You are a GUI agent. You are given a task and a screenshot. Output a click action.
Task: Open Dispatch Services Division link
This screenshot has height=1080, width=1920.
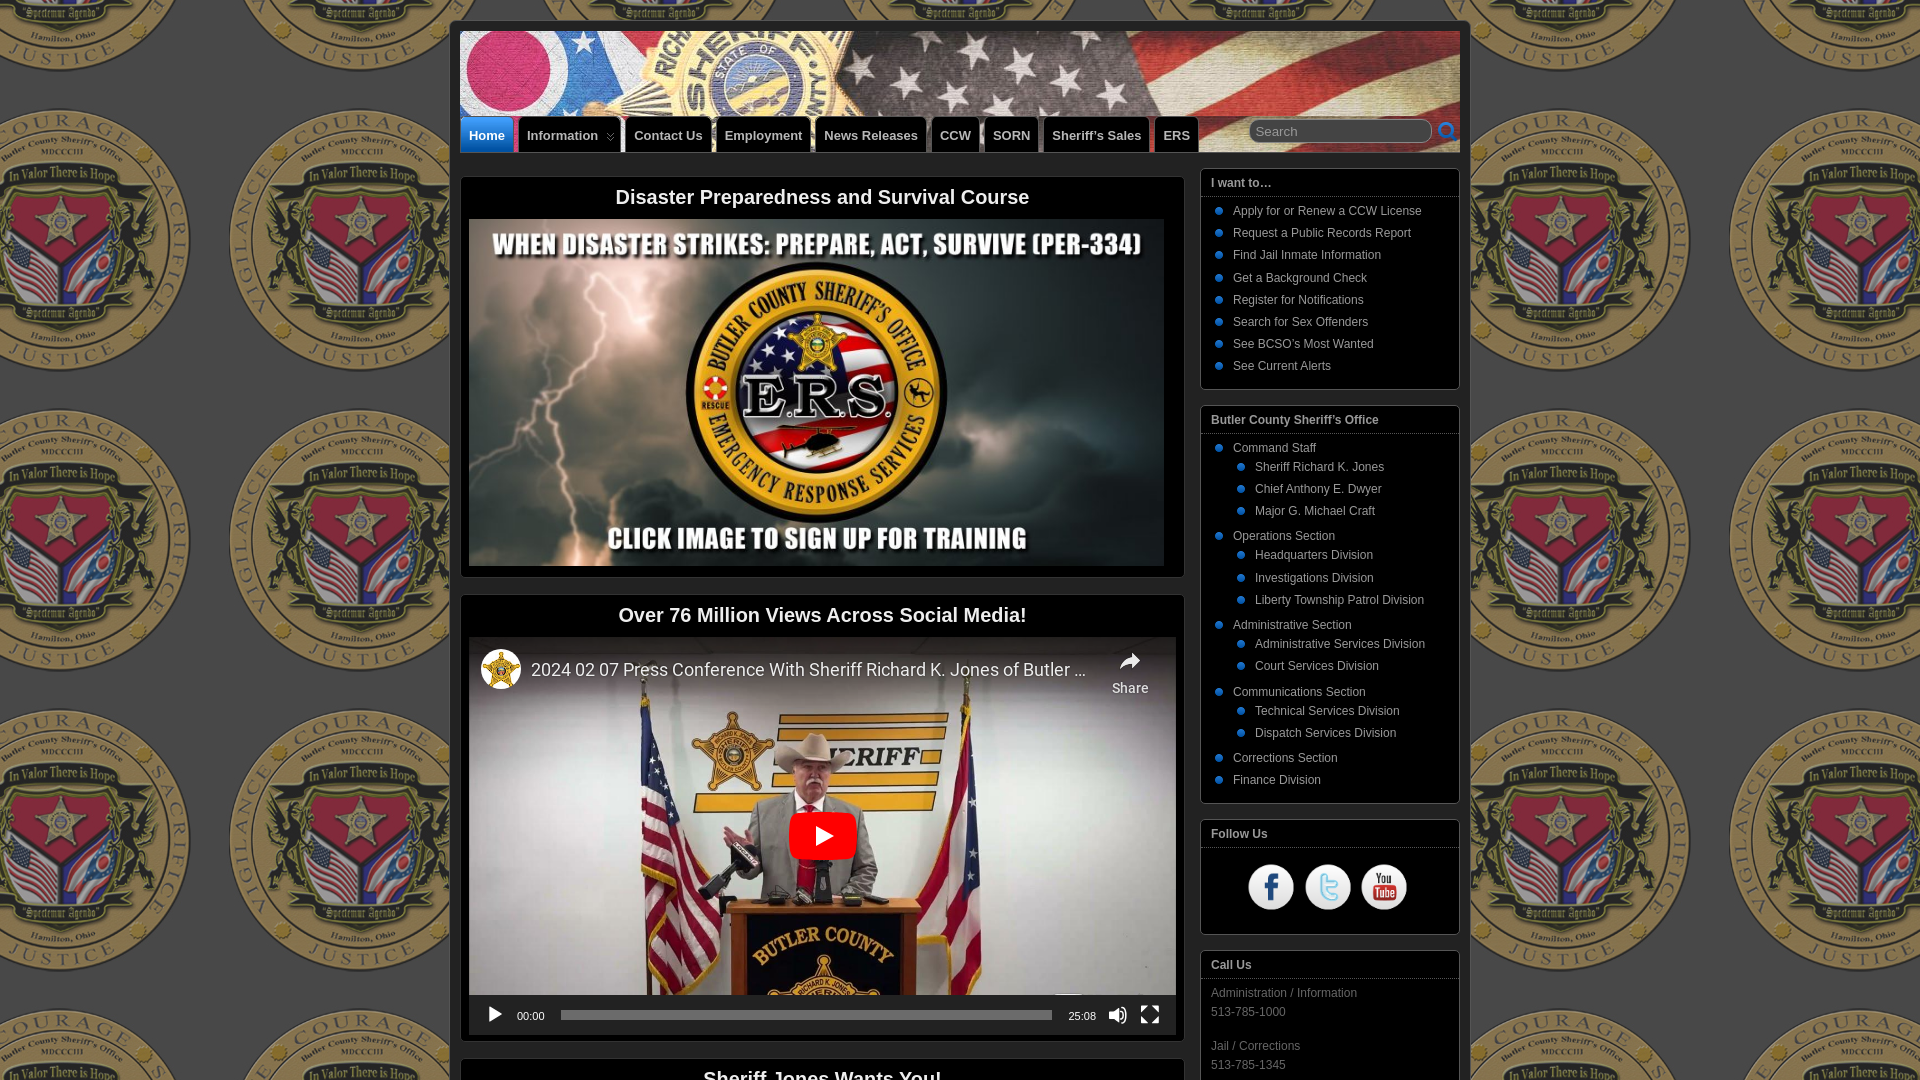coord(1325,733)
